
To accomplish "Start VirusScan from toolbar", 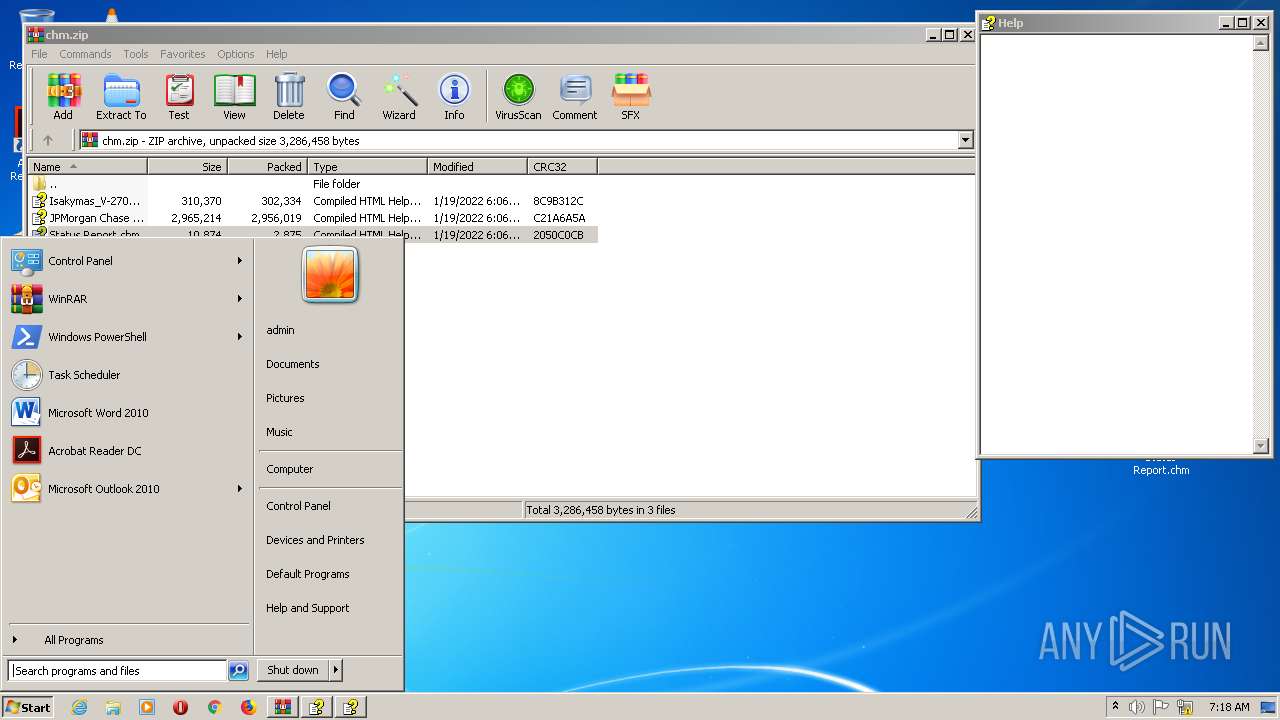I will tap(518, 97).
